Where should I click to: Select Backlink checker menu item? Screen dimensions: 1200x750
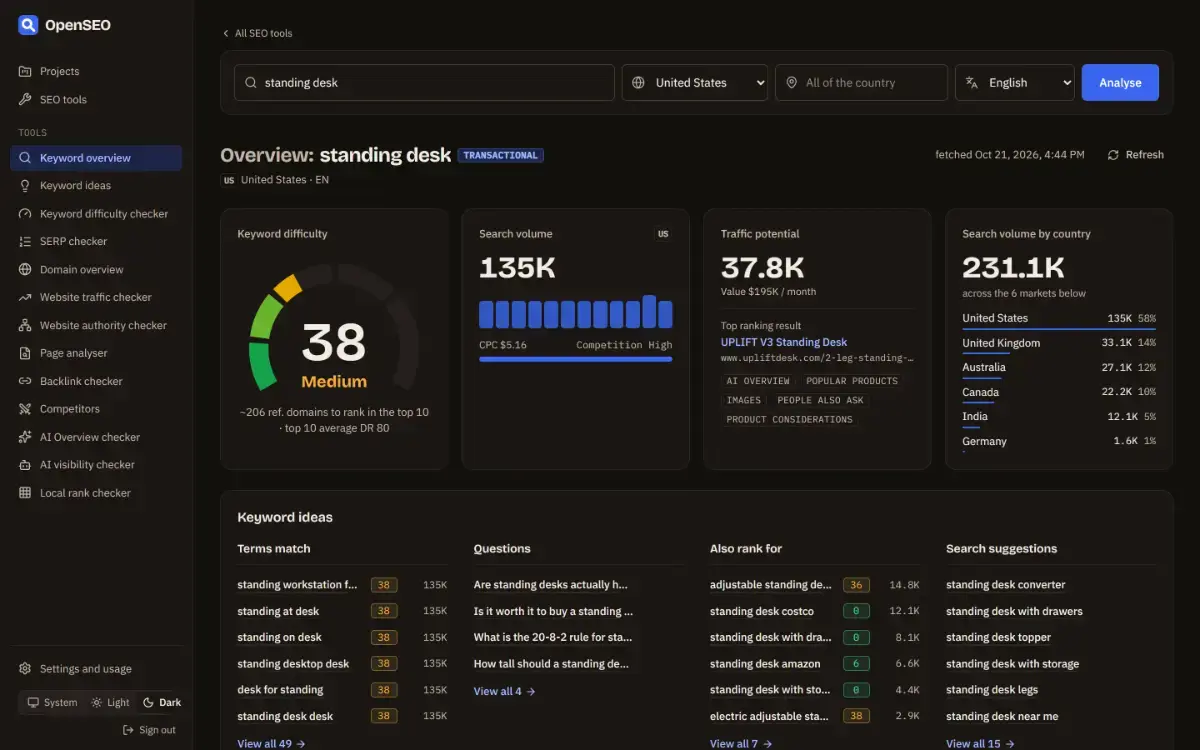tap(96, 381)
